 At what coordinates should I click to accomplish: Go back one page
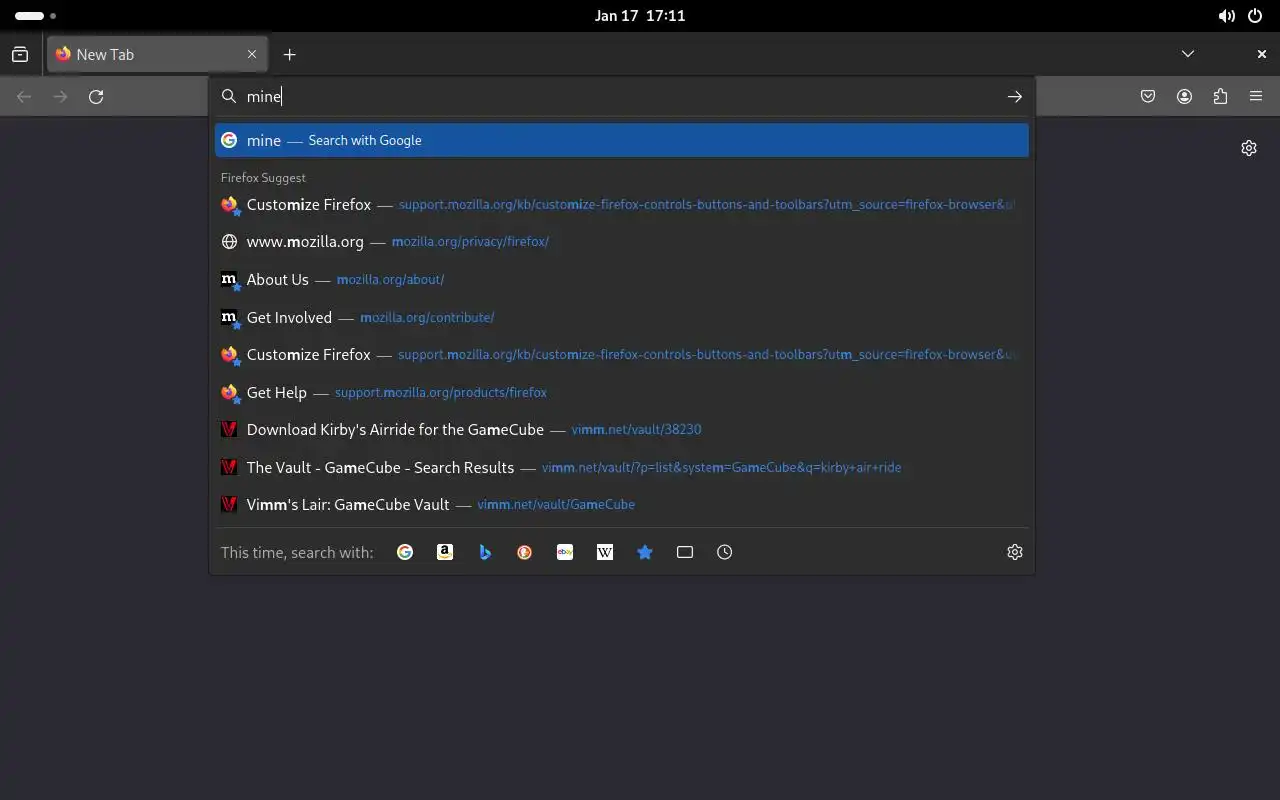point(24,97)
